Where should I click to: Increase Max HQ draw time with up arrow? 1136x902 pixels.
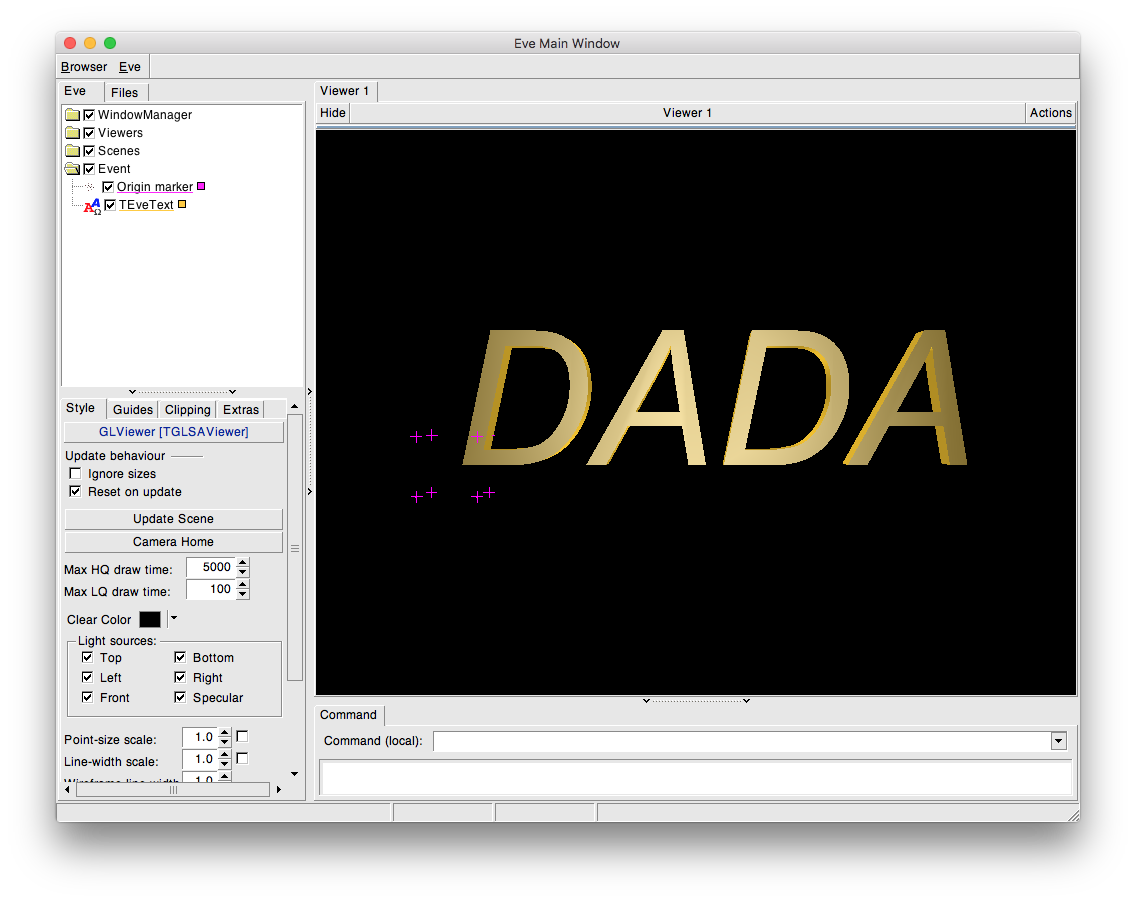click(x=243, y=563)
